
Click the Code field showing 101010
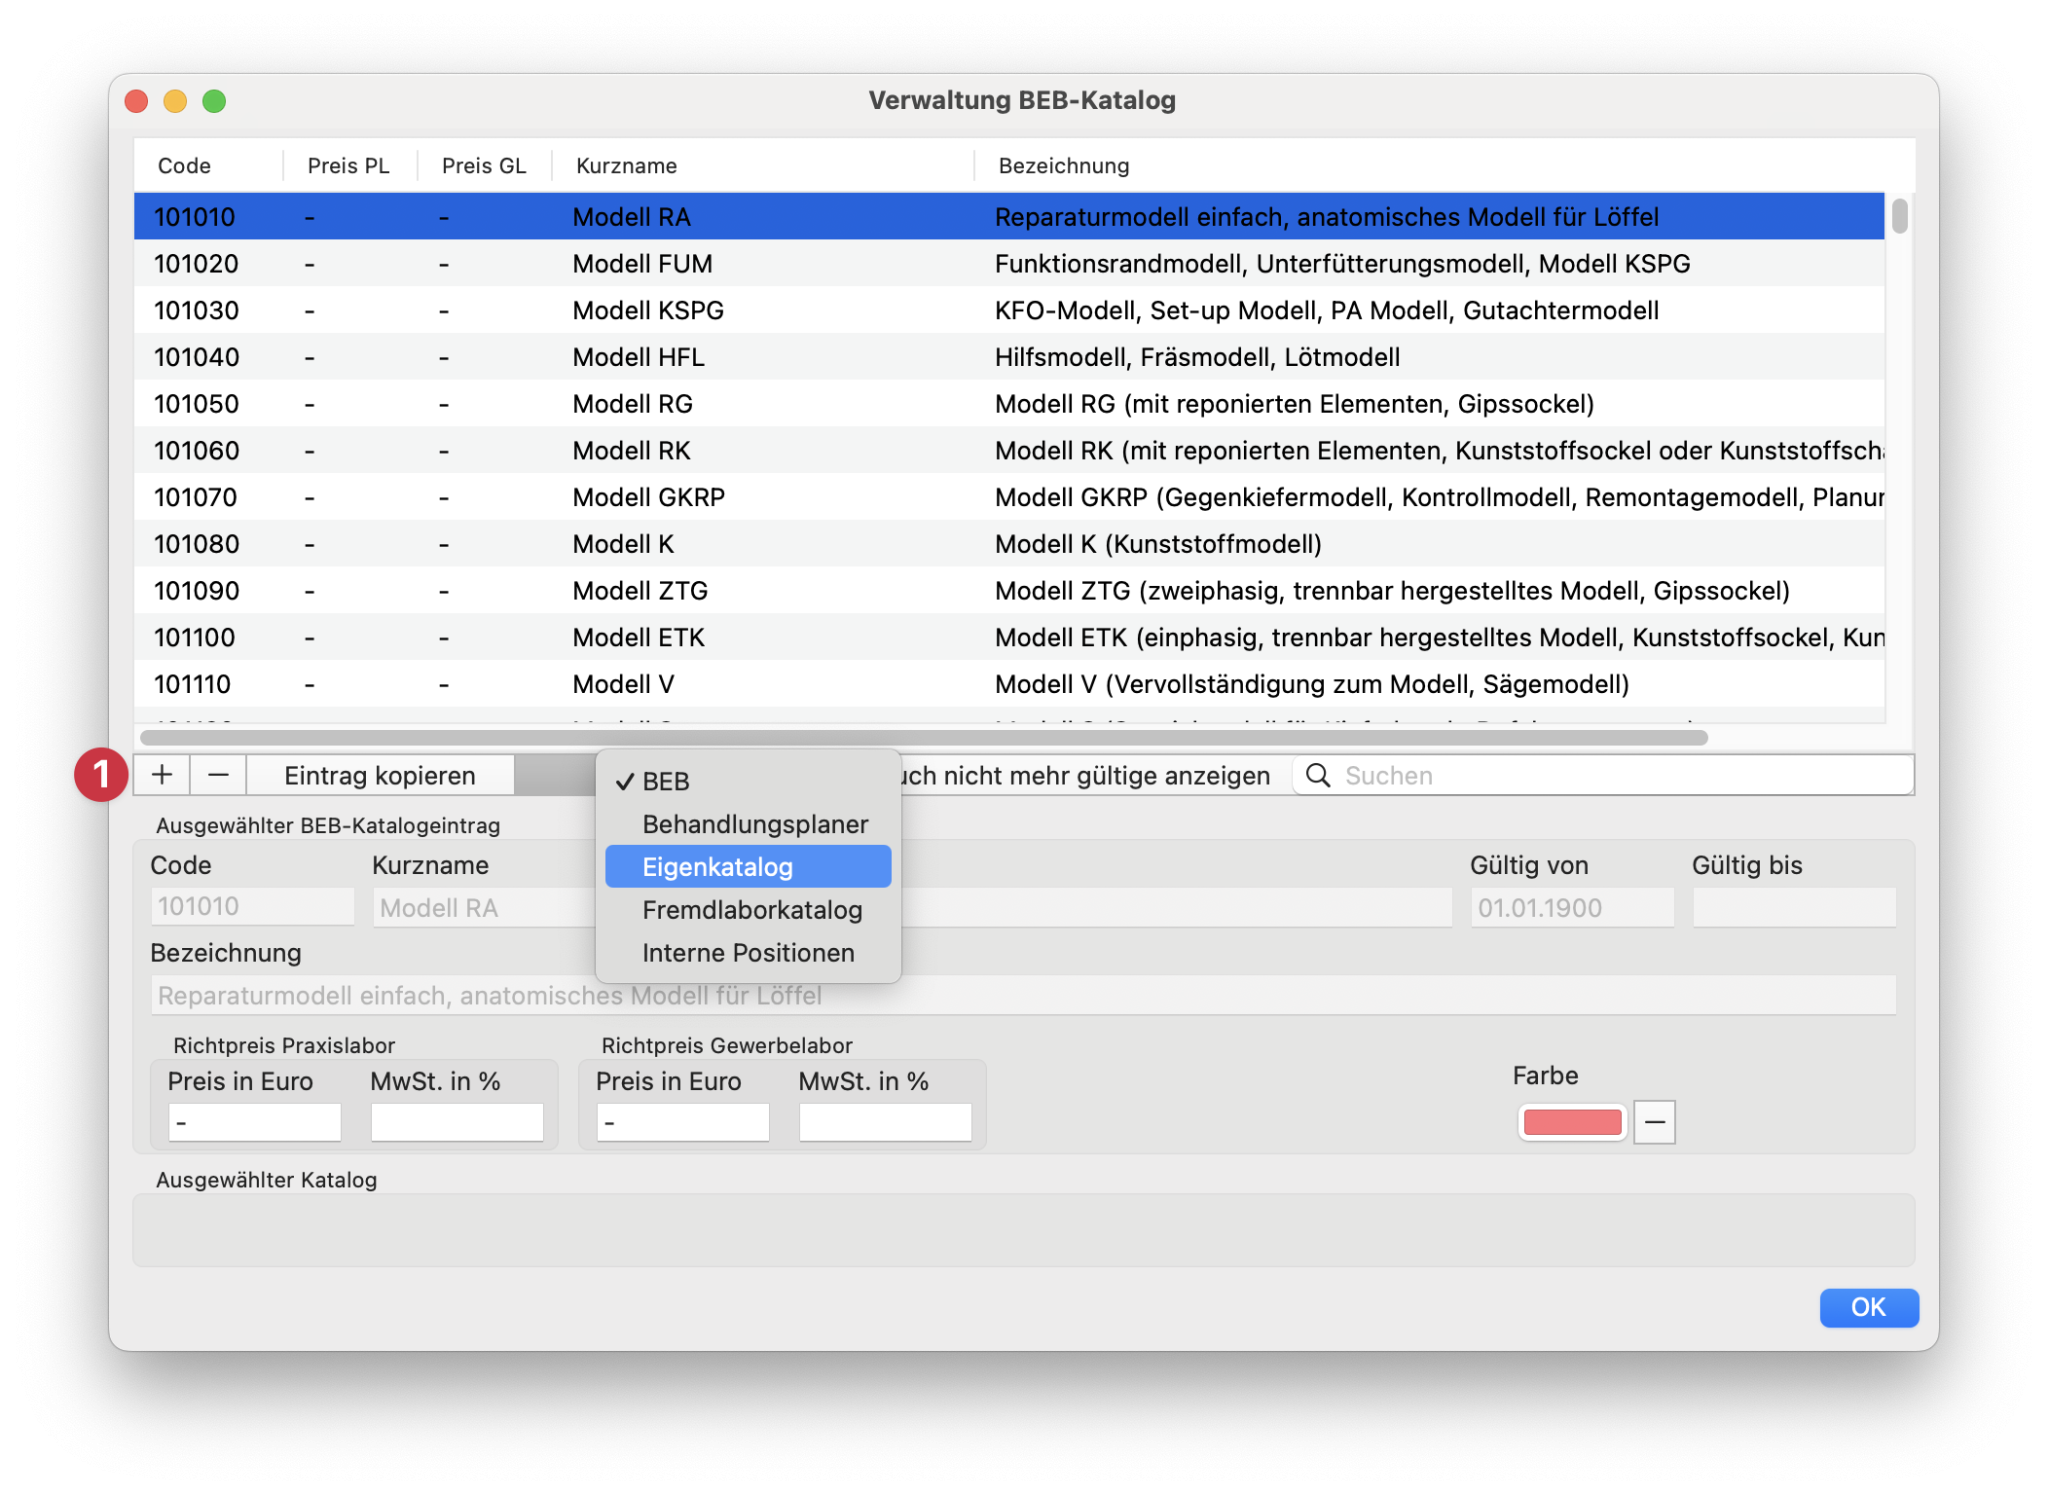[x=252, y=907]
